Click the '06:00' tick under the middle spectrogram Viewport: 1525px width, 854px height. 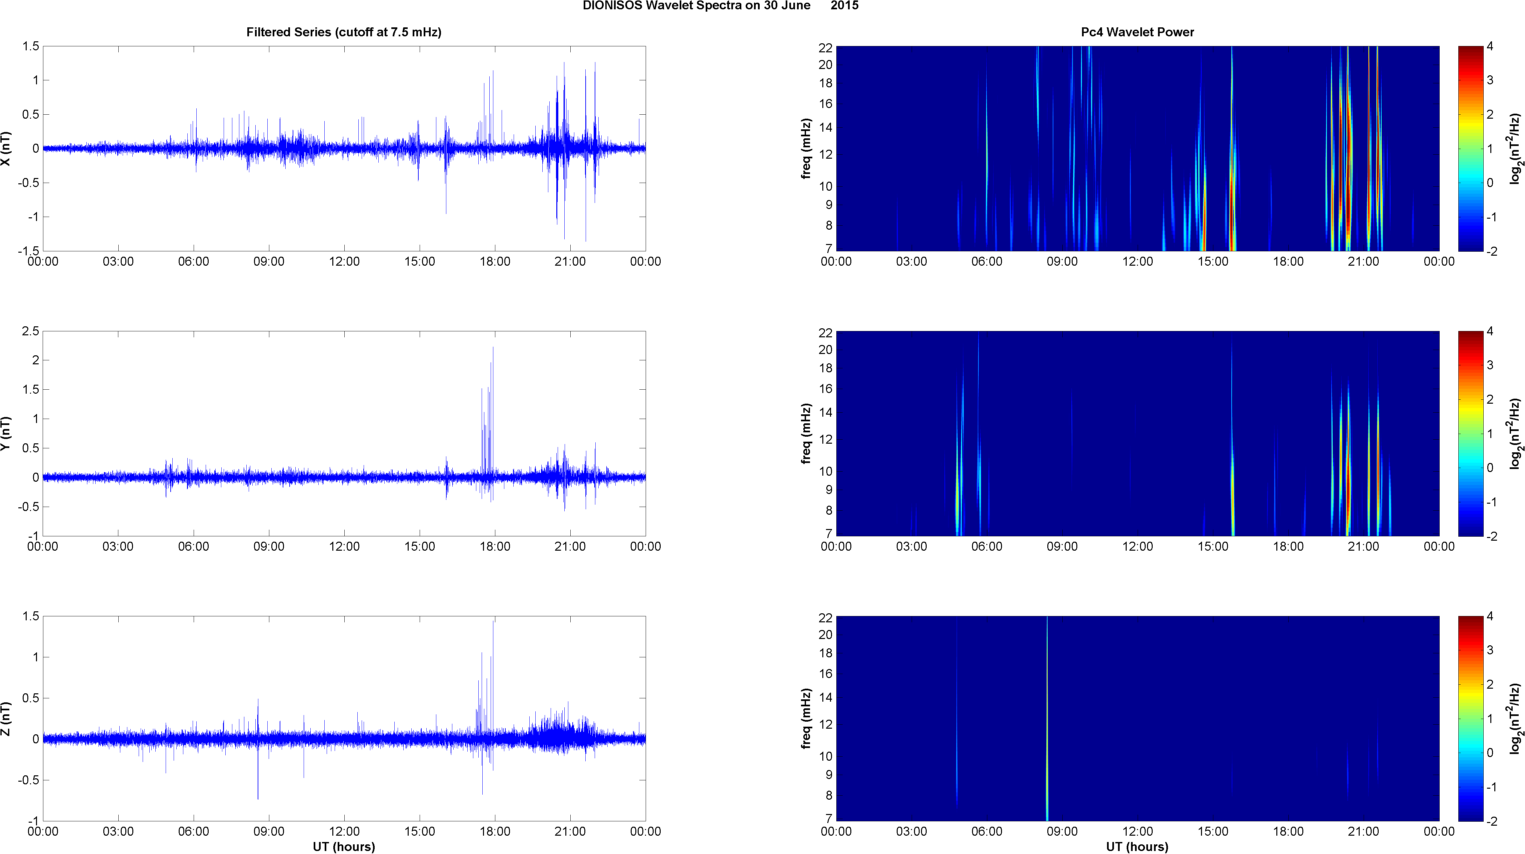pos(987,547)
